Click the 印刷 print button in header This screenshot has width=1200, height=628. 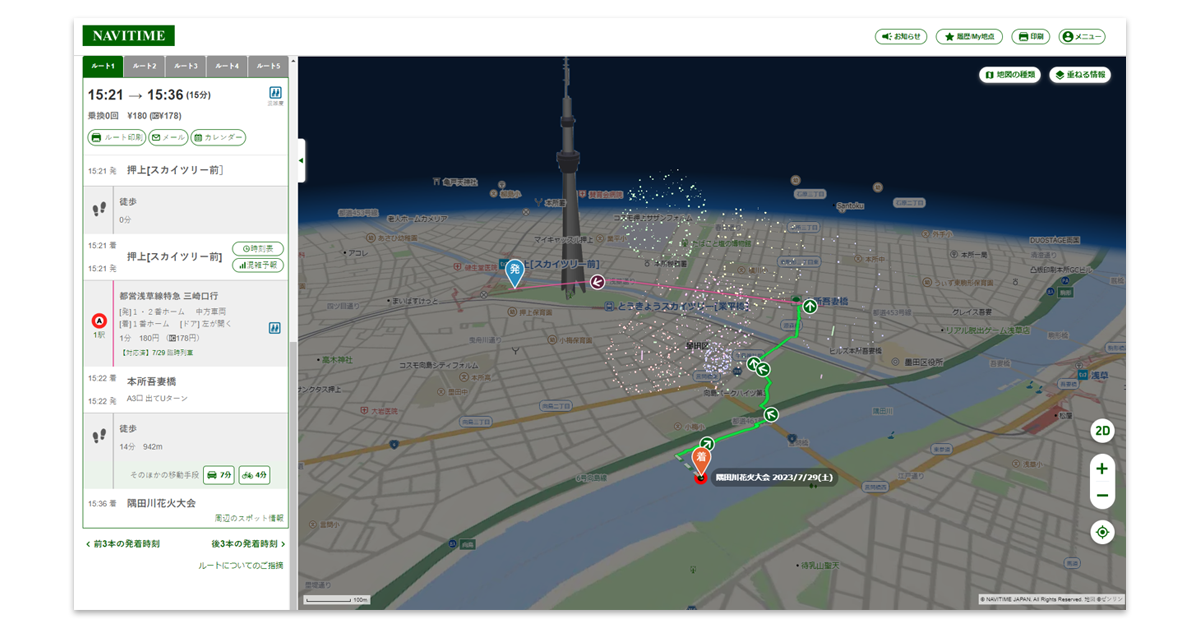[x=1031, y=36]
